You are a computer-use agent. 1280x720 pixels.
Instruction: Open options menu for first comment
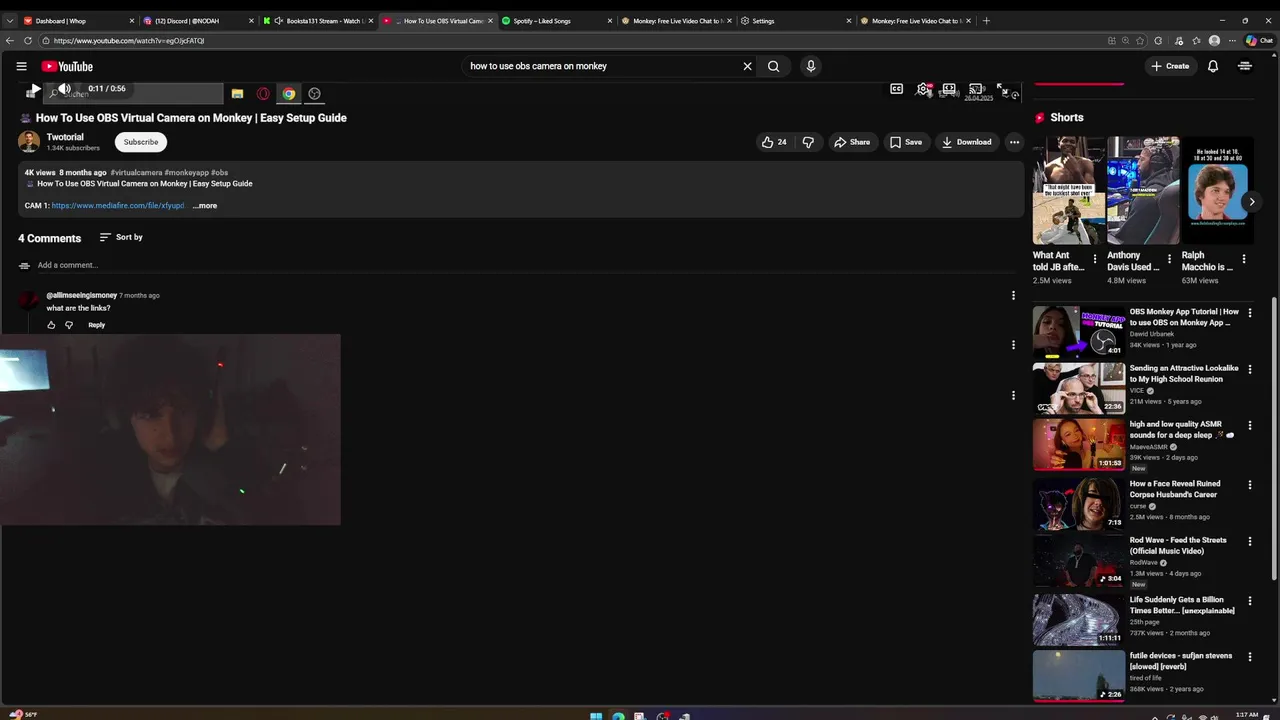[1013, 295]
